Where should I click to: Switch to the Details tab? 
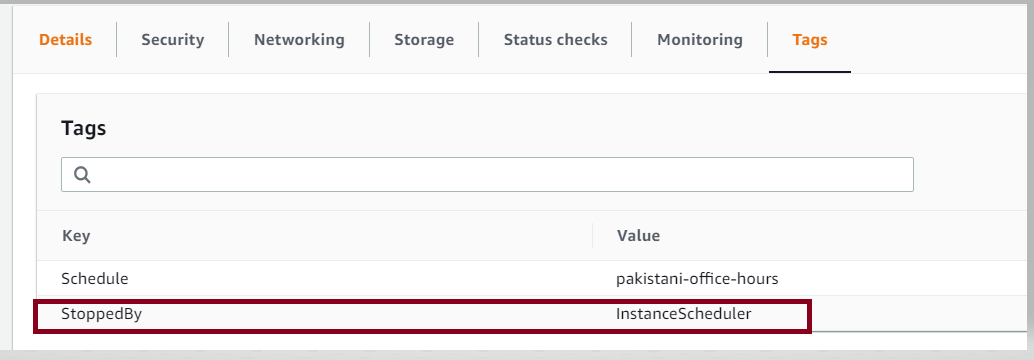coord(65,40)
